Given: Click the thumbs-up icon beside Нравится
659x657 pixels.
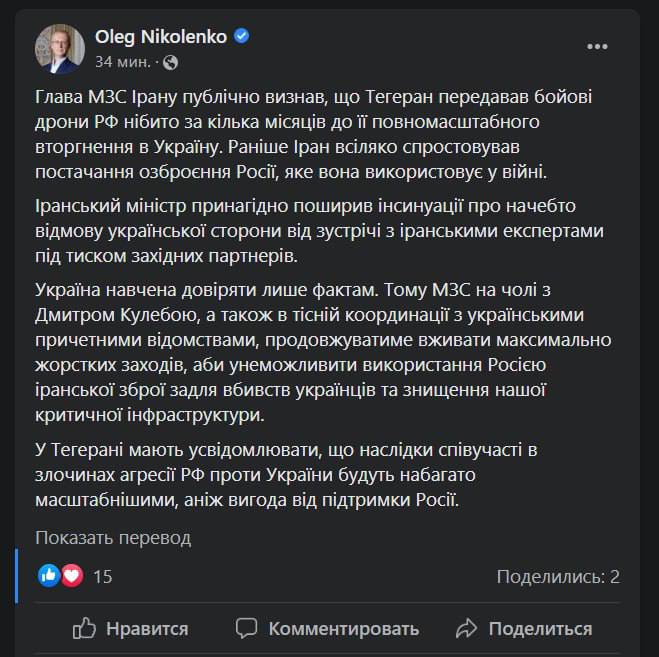Looking at the screenshot, I should pos(85,628).
